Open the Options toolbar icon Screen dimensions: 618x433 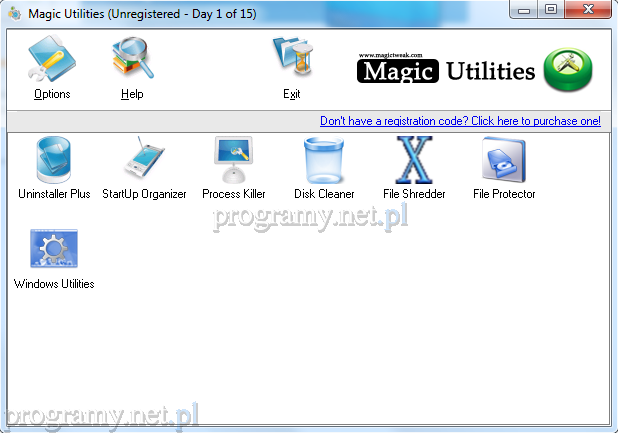51,59
